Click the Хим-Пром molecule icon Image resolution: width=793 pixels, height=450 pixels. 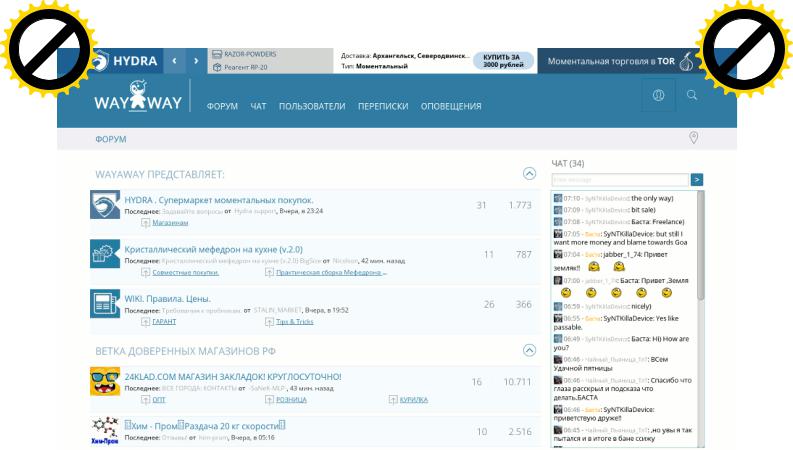[x=105, y=430]
